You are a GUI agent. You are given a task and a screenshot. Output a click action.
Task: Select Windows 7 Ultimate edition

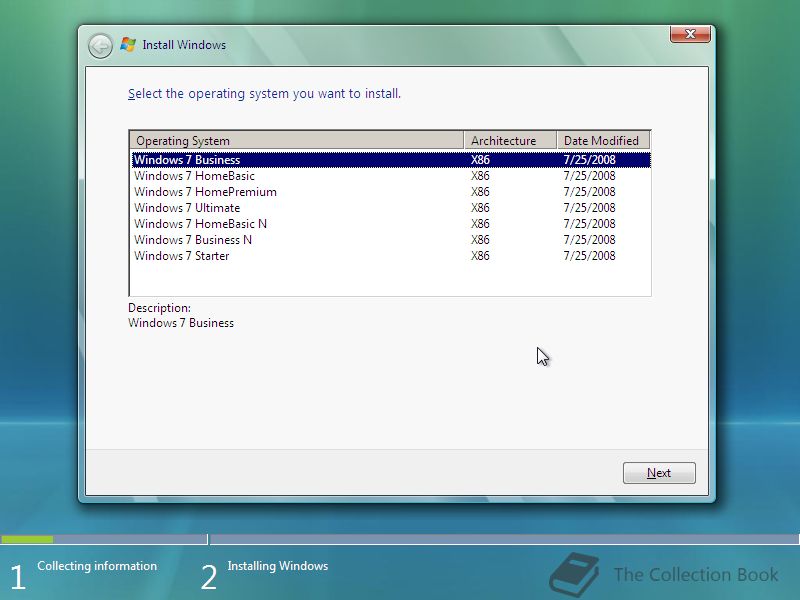tap(391, 208)
